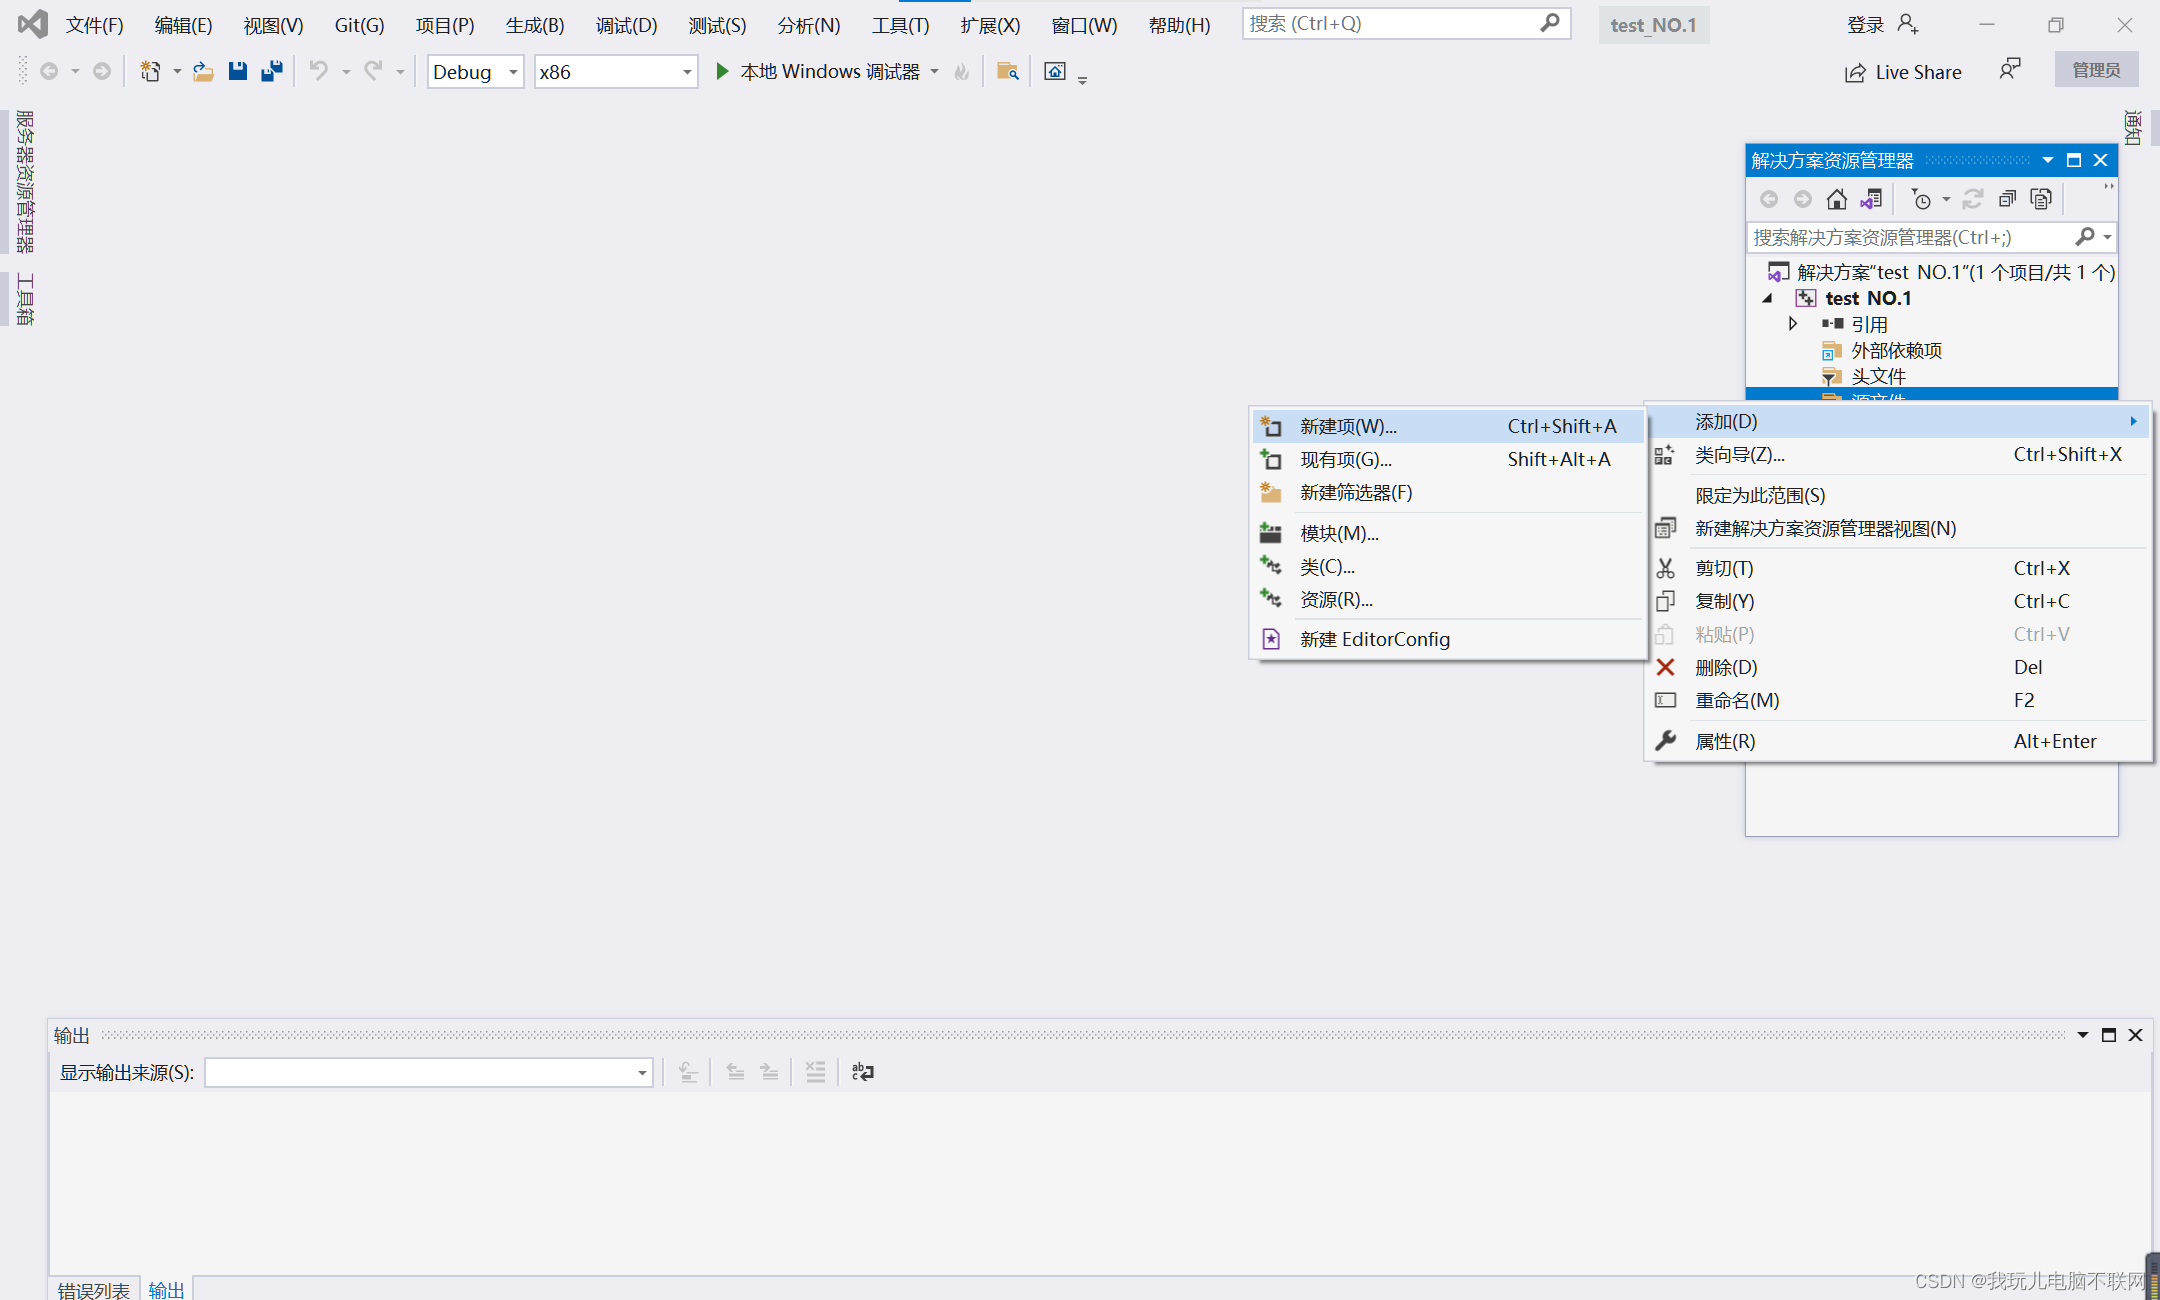Start the 本地 Windows 调试器 debugger
Viewport: 2160px width, 1300px height.
tap(818, 72)
